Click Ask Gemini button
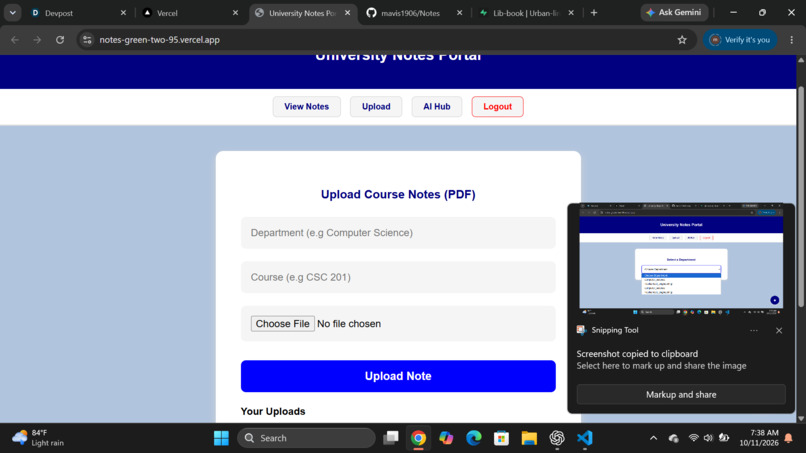Screen dimensions: 806x453 (674, 12)
